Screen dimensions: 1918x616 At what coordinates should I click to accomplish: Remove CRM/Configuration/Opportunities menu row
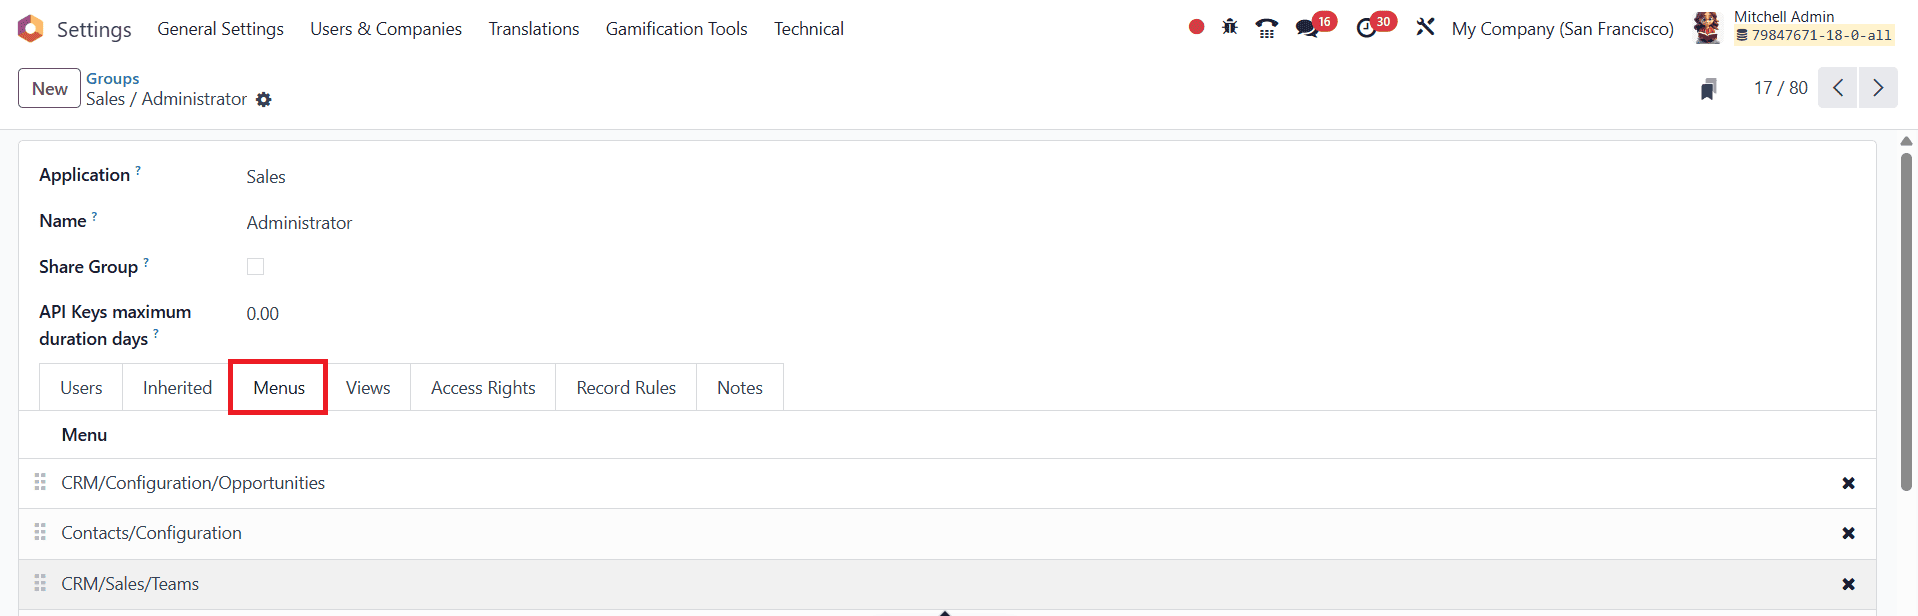point(1848,483)
